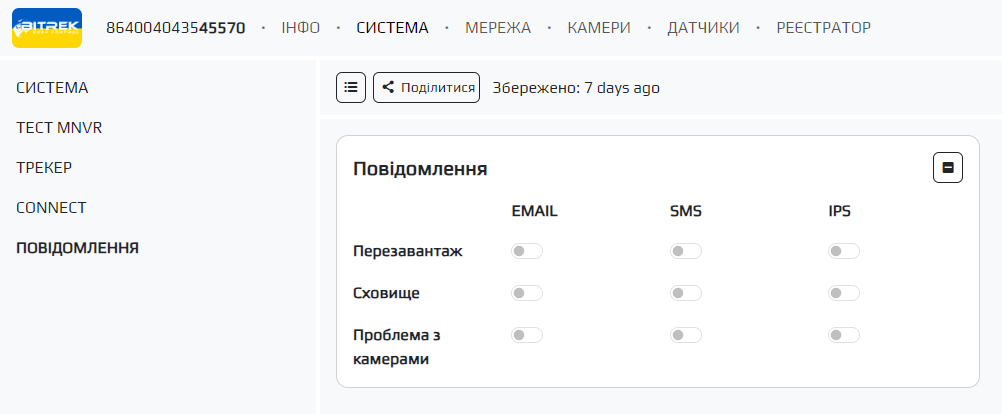The height and width of the screenshot is (414, 1002).
Task: Go to the КАМЕРИ tab
Action: coord(599,28)
